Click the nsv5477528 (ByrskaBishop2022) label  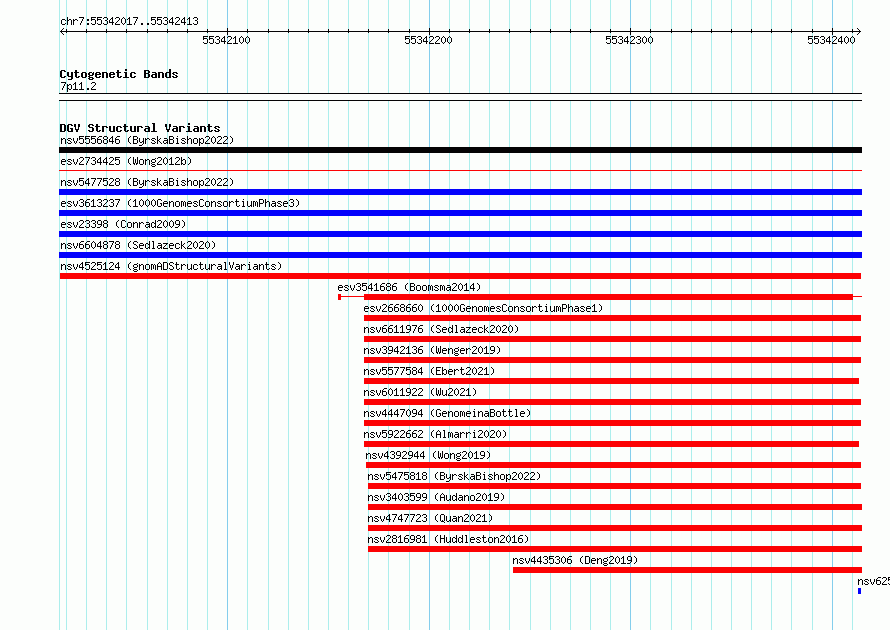pyautogui.click(x=147, y=182)
